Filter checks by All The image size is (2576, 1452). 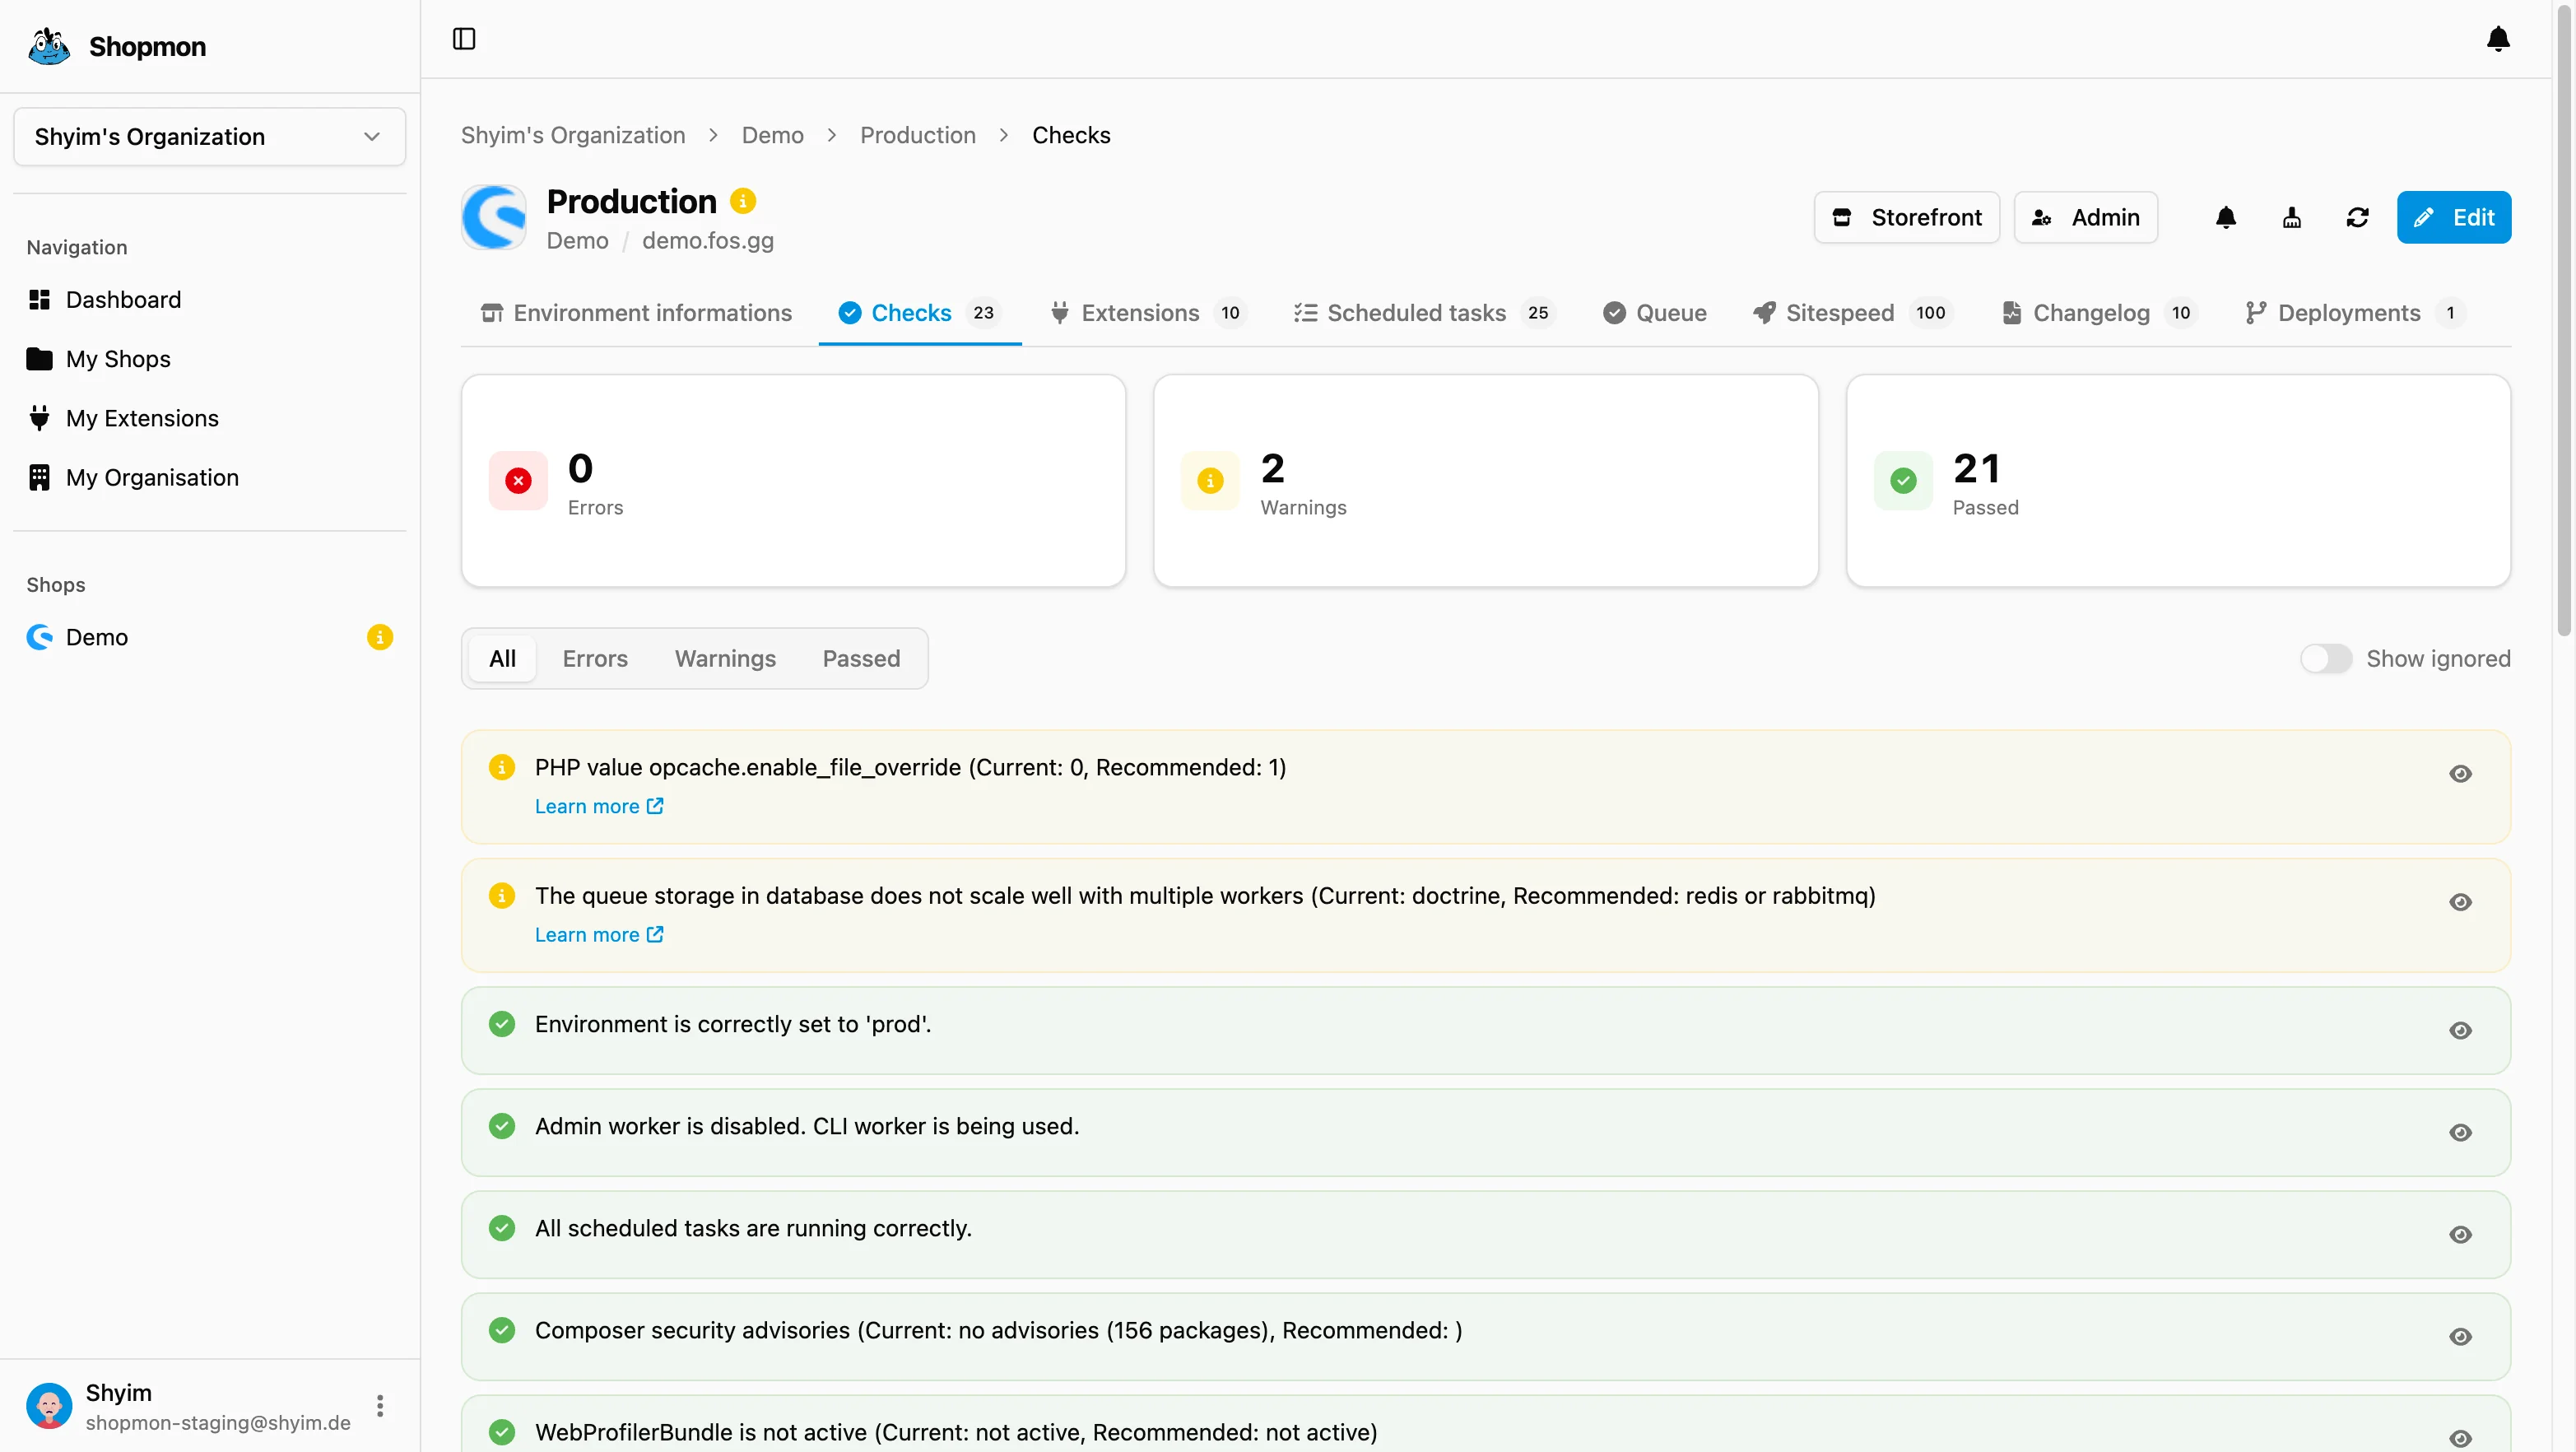502,658
